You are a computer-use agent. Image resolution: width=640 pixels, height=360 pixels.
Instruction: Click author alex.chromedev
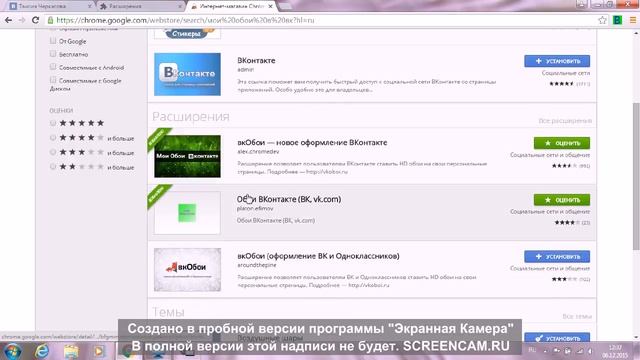pos(258,151)
